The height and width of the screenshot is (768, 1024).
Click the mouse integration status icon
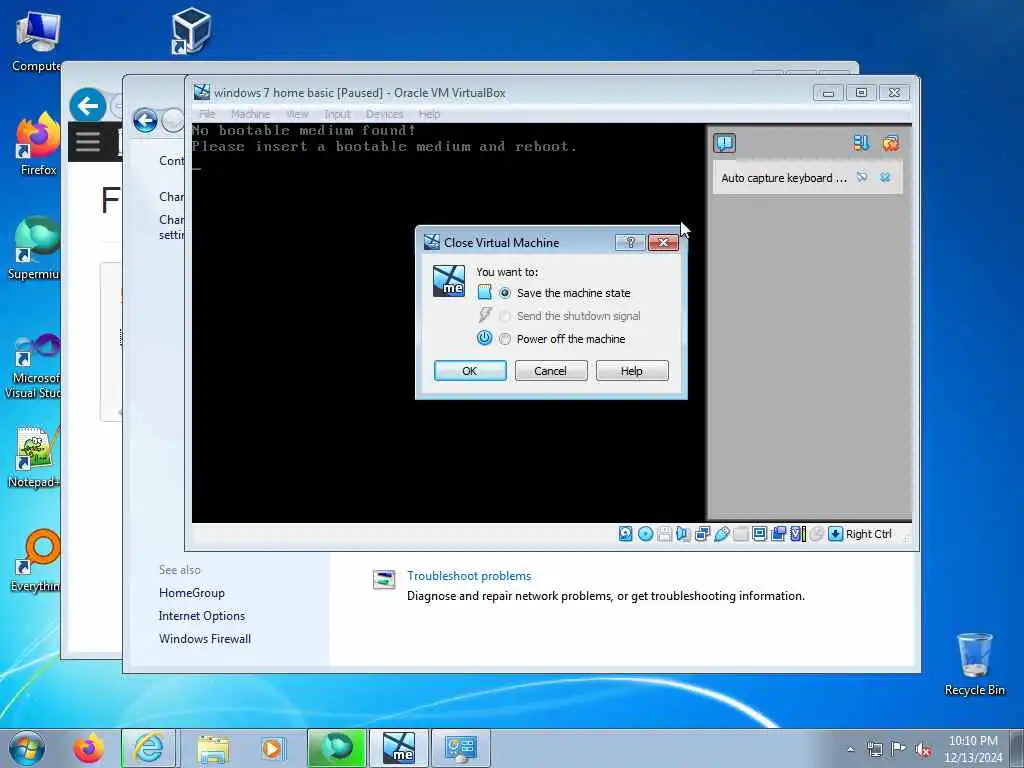point(816,534)
